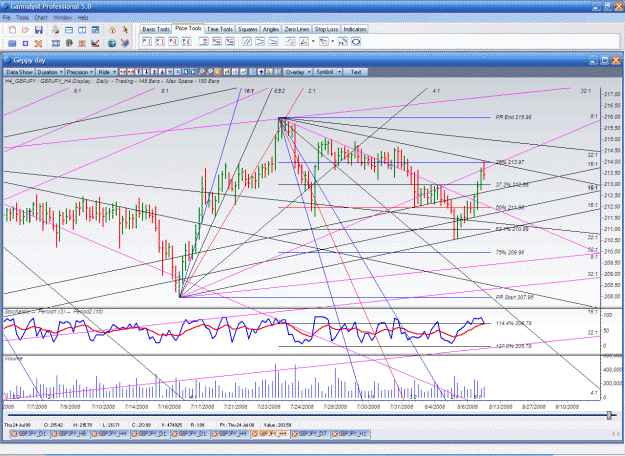Click the Open folder icon in main toolbar

(26, 30)
